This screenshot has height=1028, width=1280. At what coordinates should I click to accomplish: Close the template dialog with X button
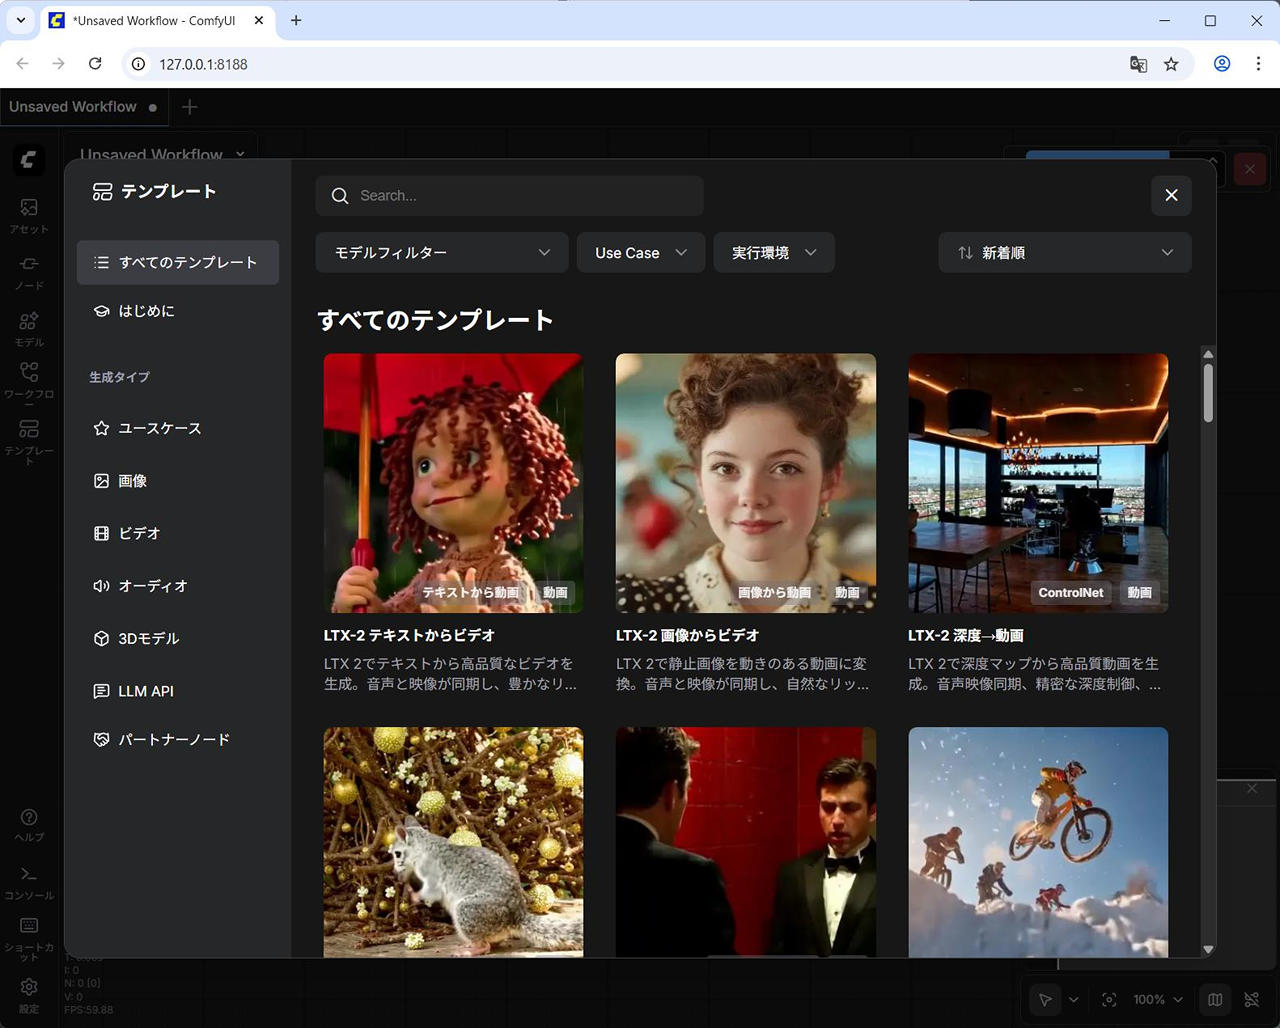pyautogui.click(x=1171, y=196)
